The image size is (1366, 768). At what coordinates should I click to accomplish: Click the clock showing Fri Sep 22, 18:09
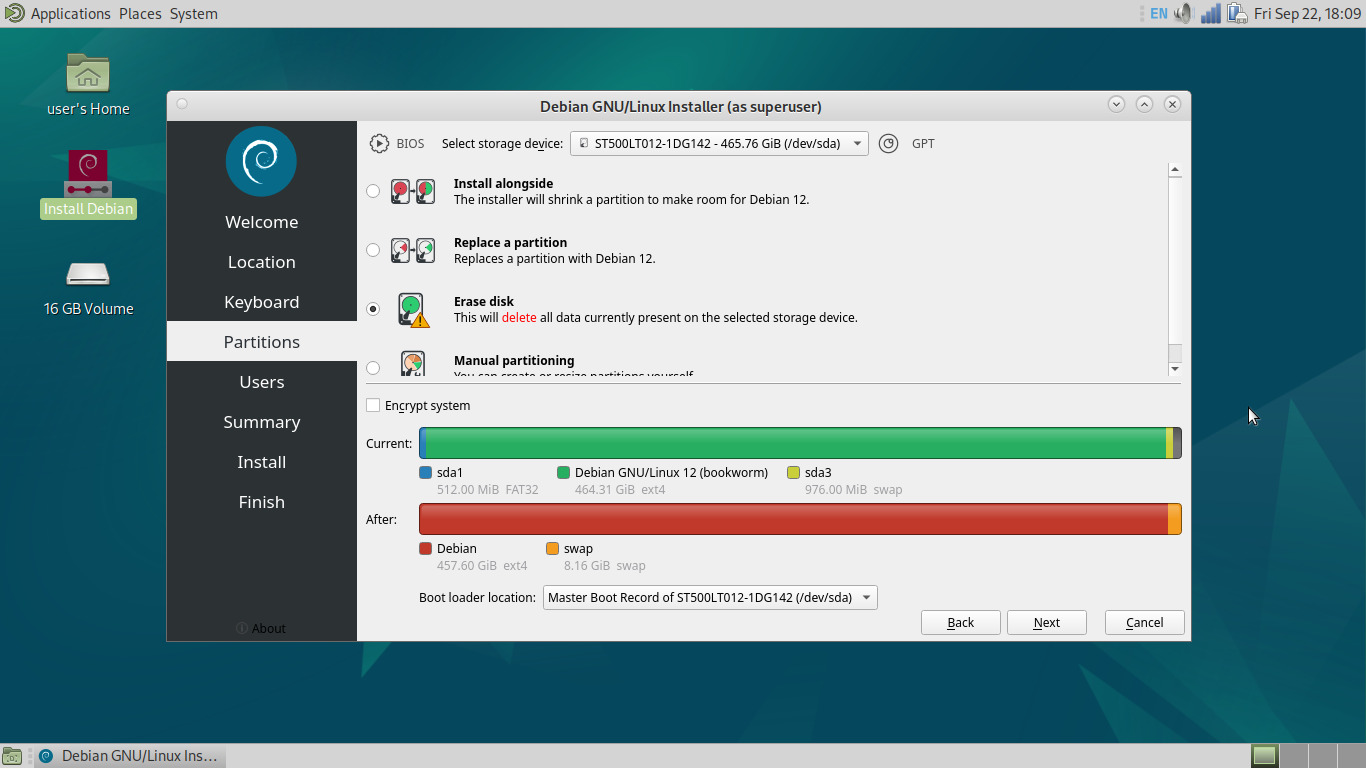pyautogui.click(x=1307, y=13)
